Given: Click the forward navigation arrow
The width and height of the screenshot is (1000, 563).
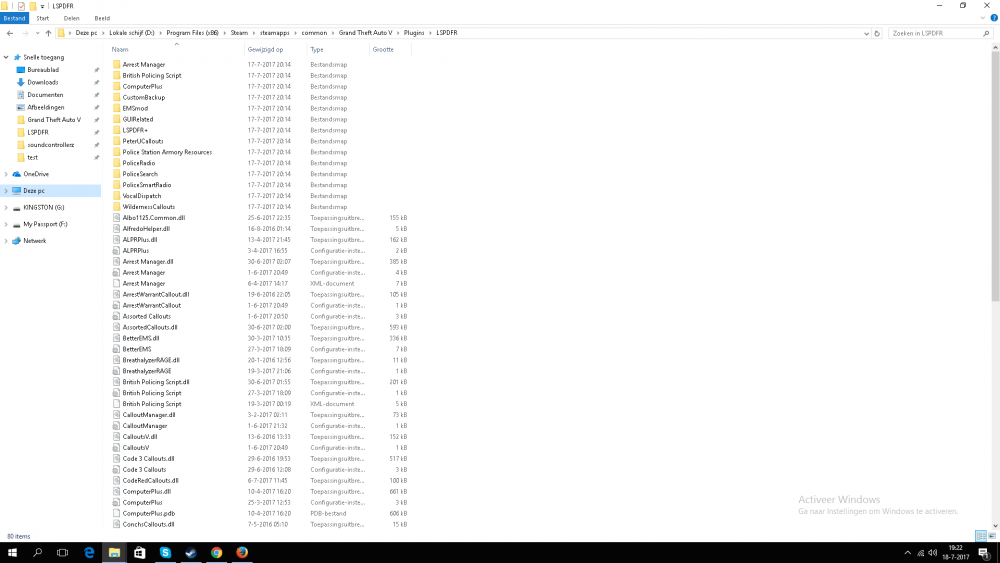Looking at the screenshot, I should 25,33.
